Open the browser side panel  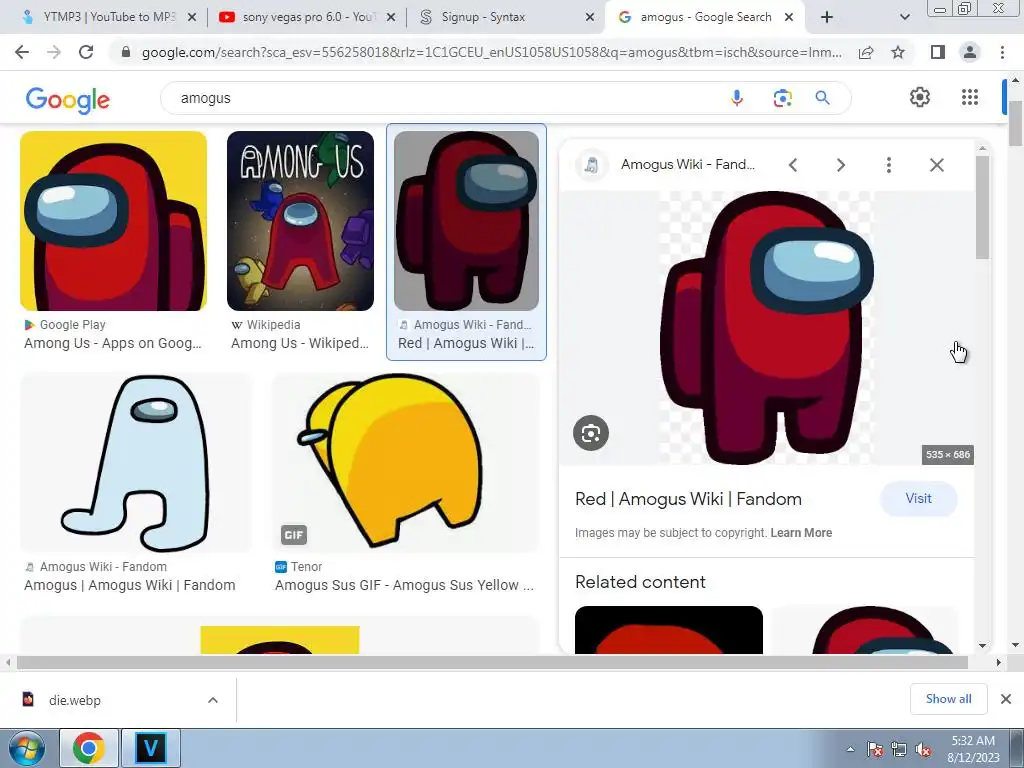coord(938,52)
